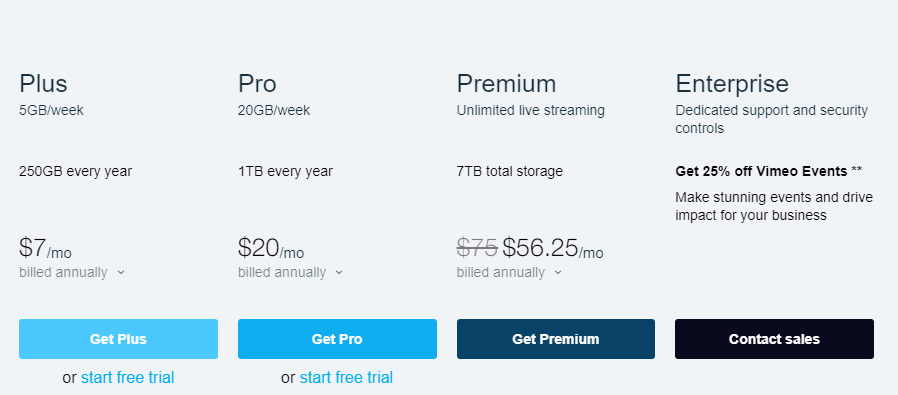Click the $56.25 discounted price

(541, 248)
